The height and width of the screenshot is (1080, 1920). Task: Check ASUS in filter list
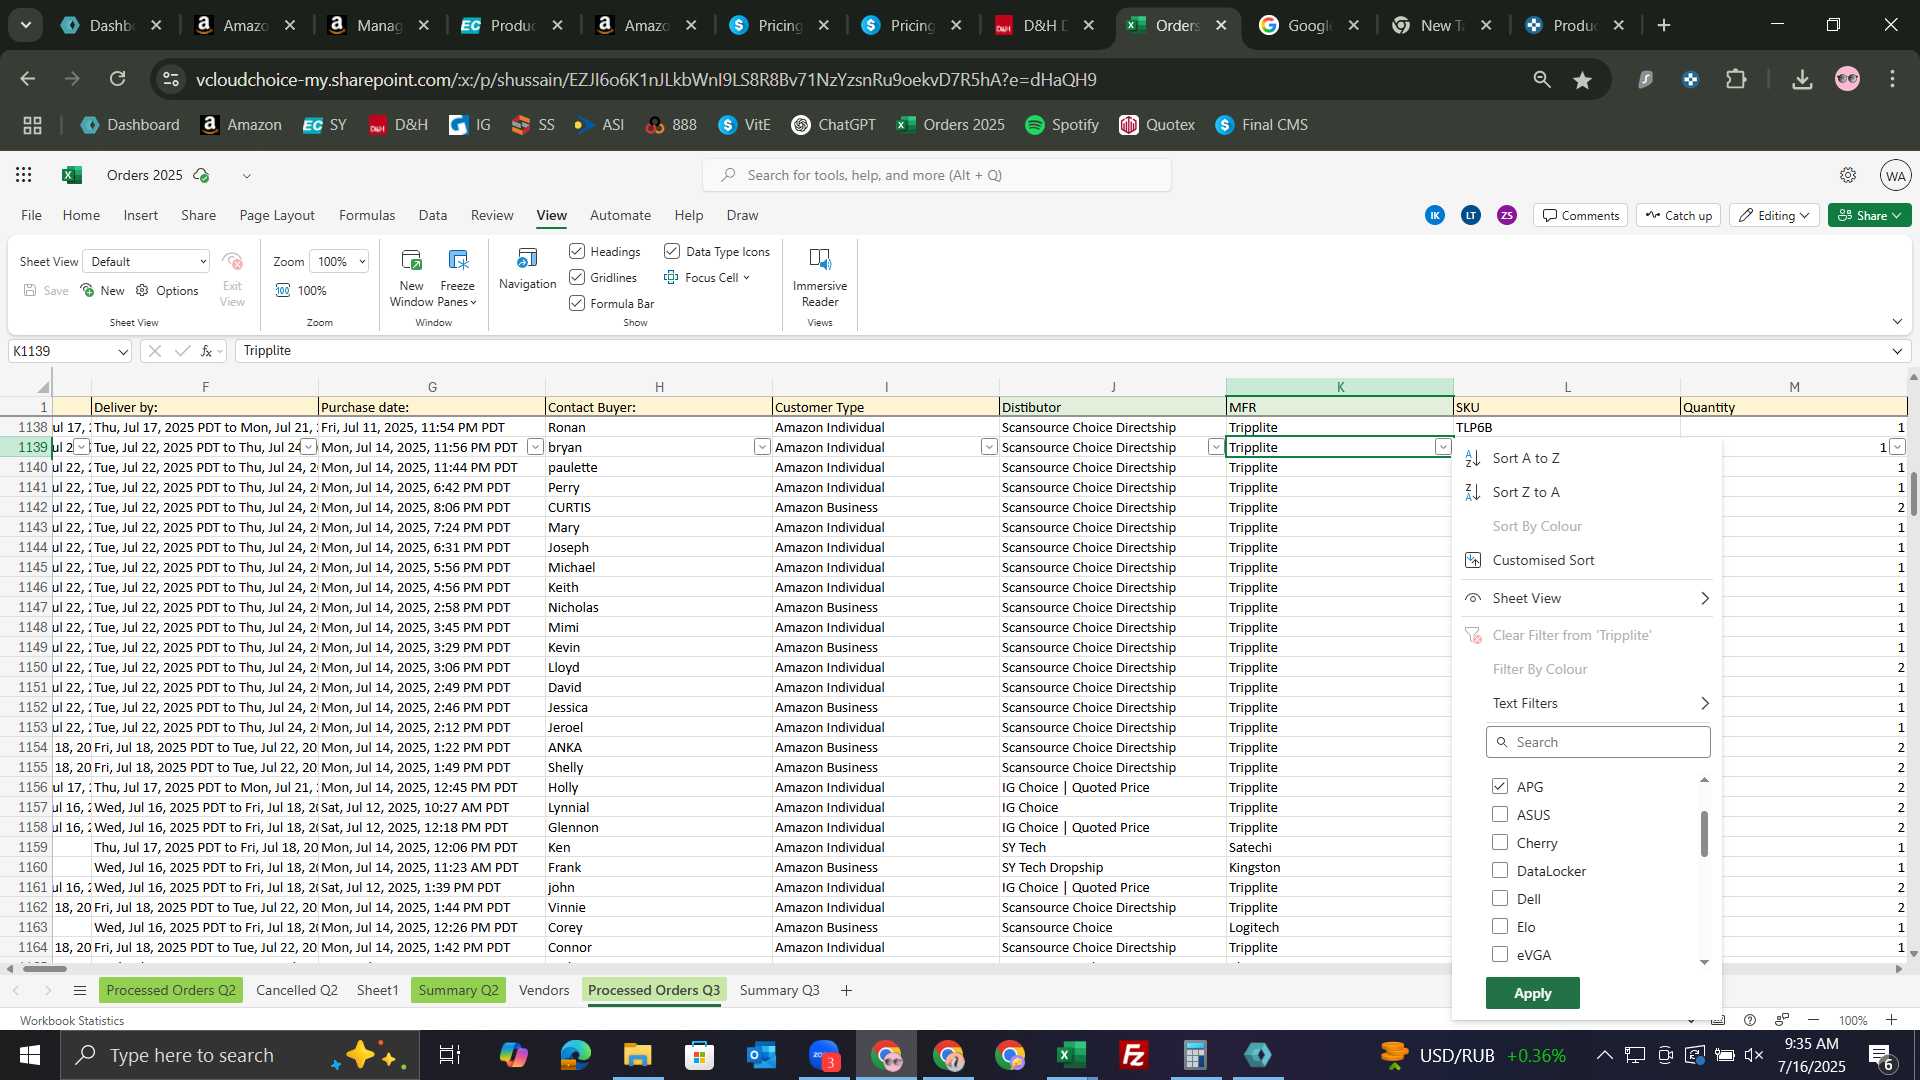click(x=1500, y=815)
